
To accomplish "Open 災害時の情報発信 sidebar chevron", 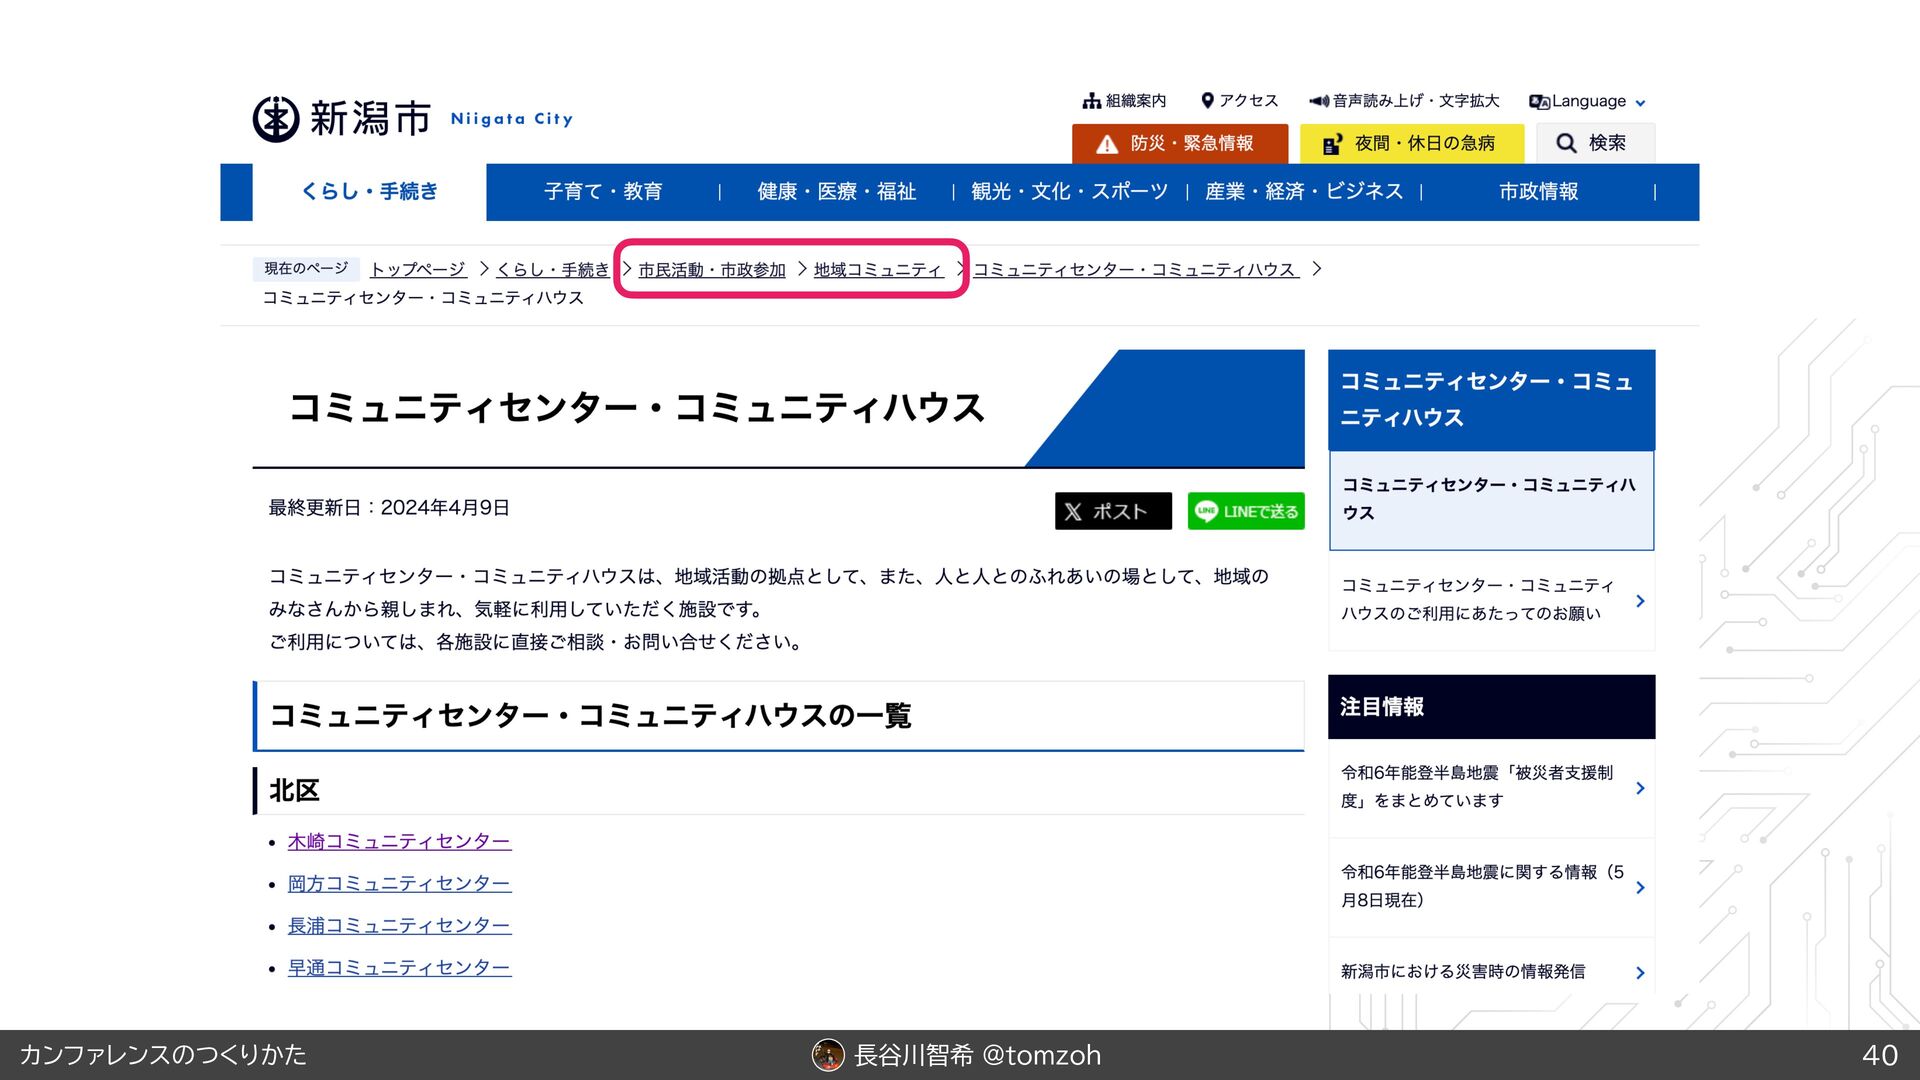I will 1640,972.
